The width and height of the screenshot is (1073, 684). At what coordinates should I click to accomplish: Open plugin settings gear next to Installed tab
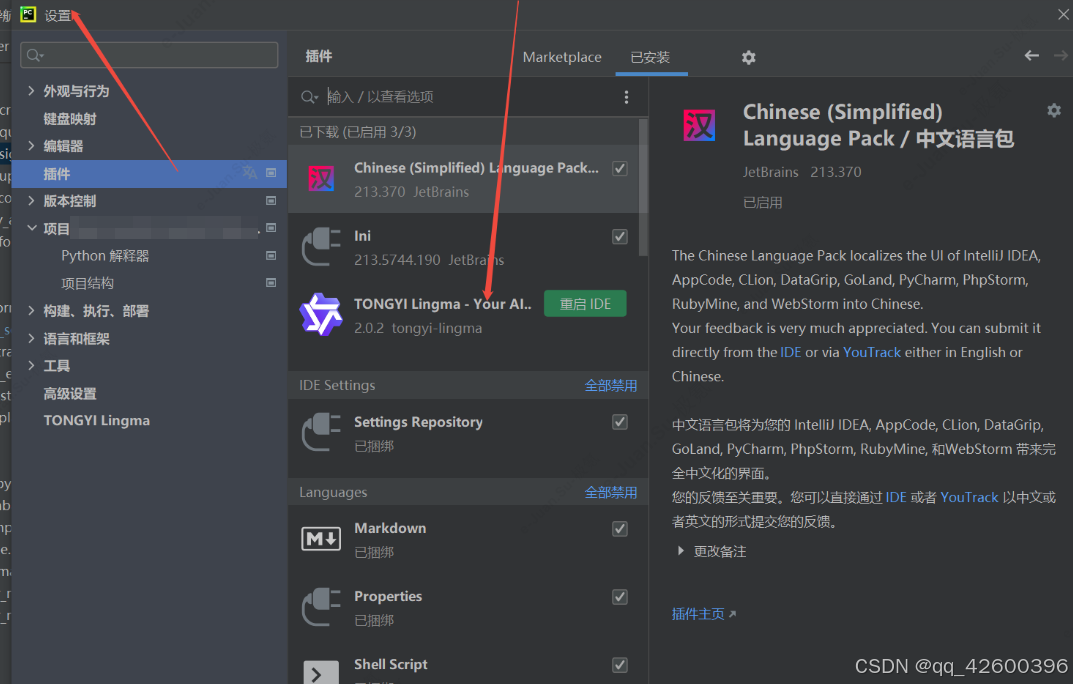[x=749, y=57]
